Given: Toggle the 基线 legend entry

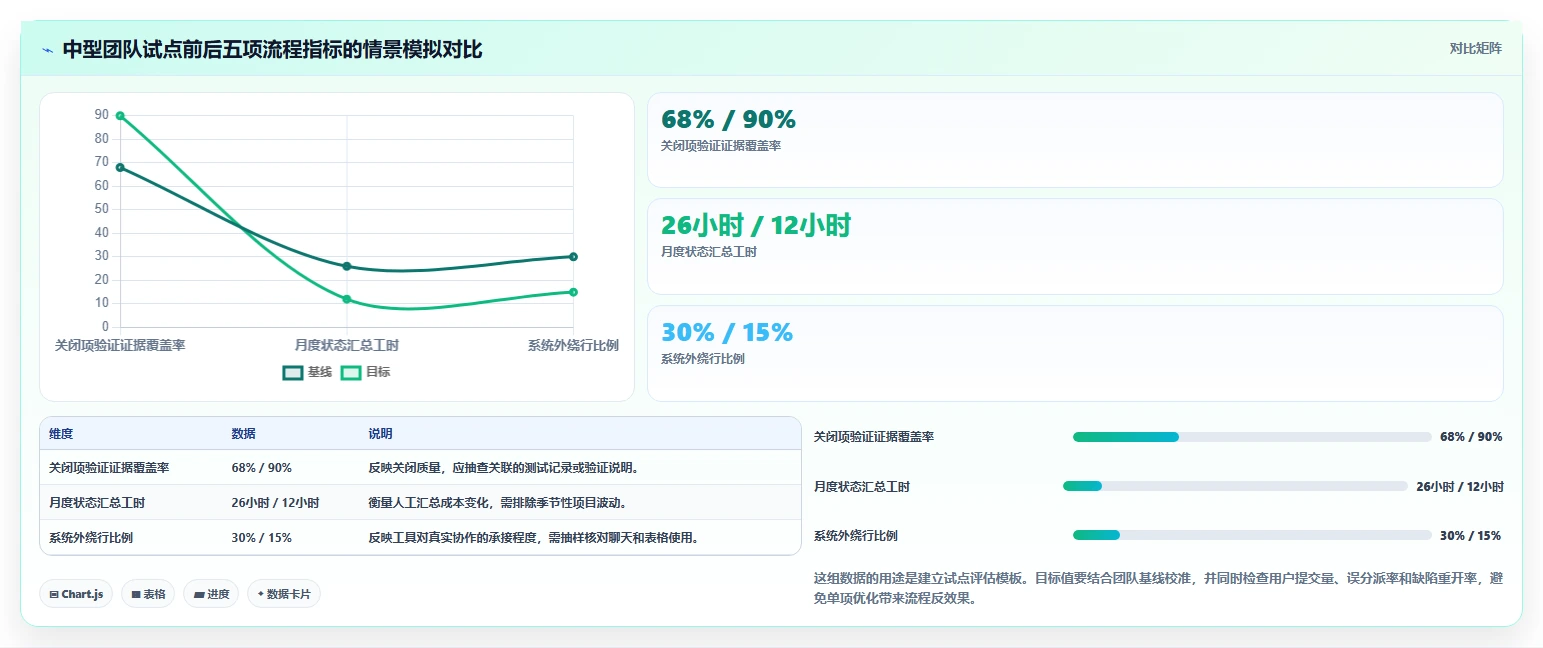Looking at the screenshot, I should pos(308,372).
